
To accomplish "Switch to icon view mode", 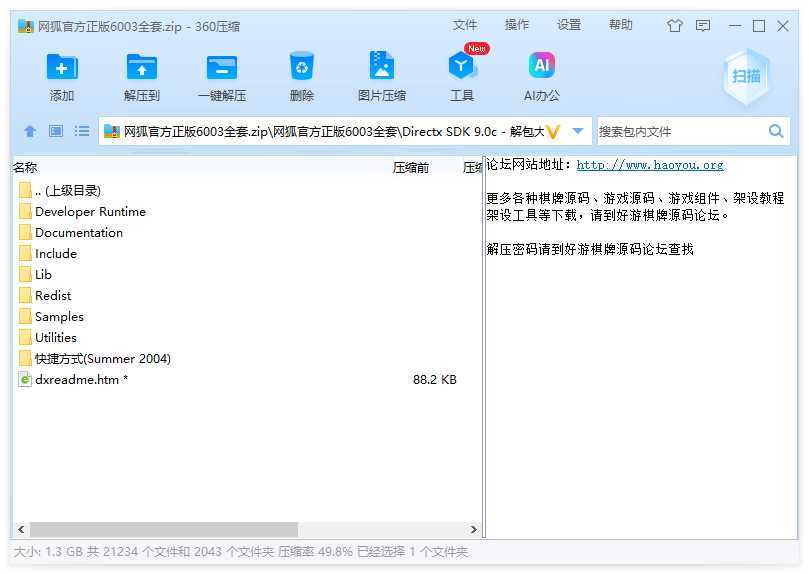I will pos(56,131).
